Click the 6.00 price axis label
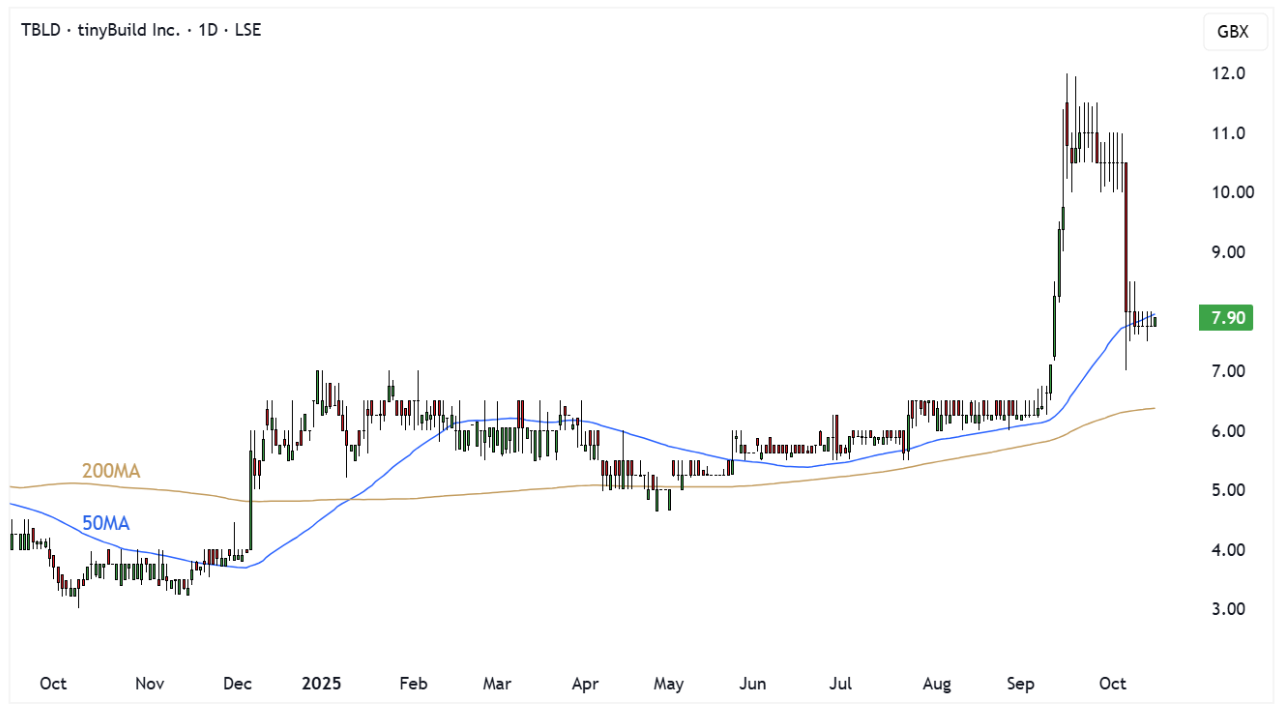The height and width of the screenshot is (714, 1283). point(1227,431)
